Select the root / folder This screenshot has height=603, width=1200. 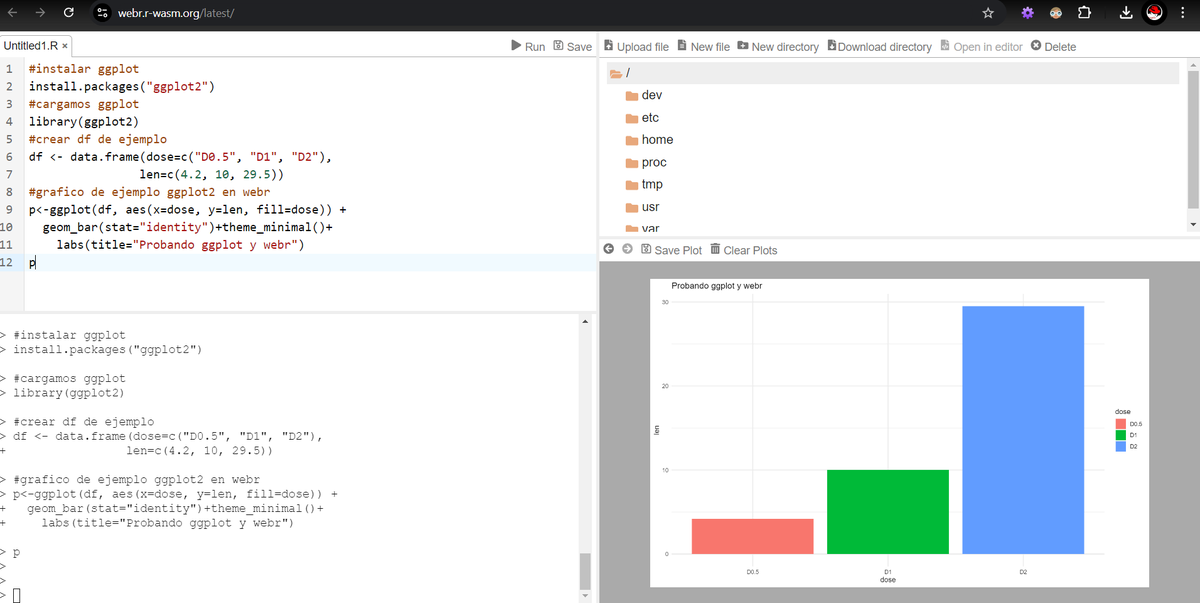pyautogui.click(x=894, y=73)
